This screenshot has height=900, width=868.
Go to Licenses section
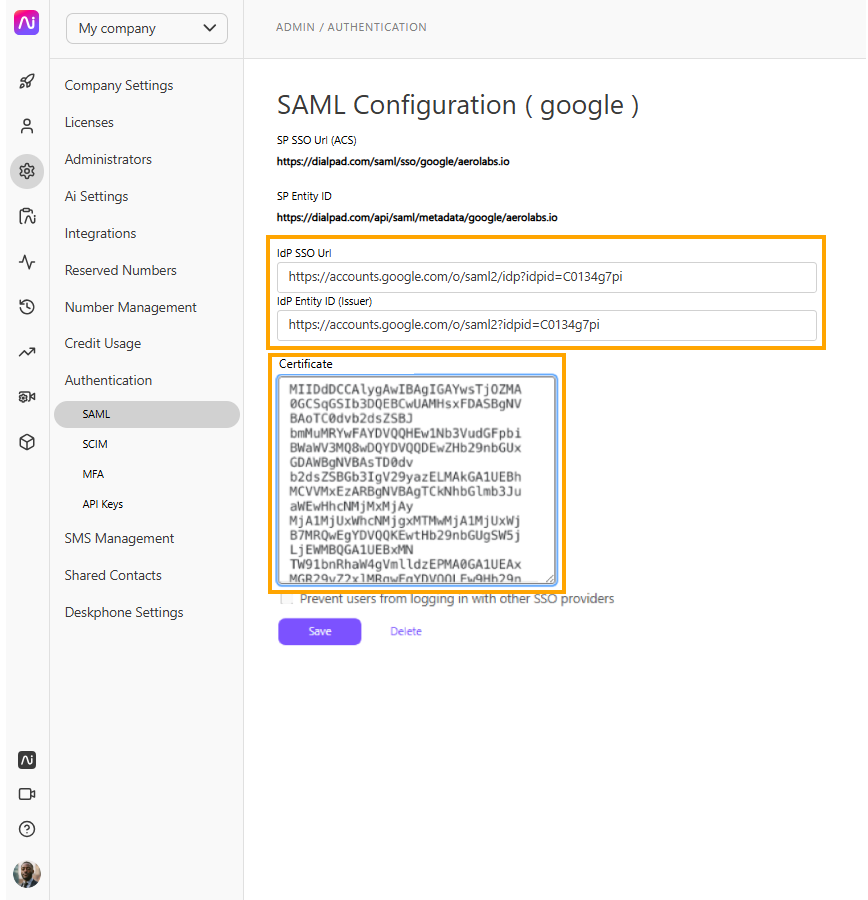(89, 122)
